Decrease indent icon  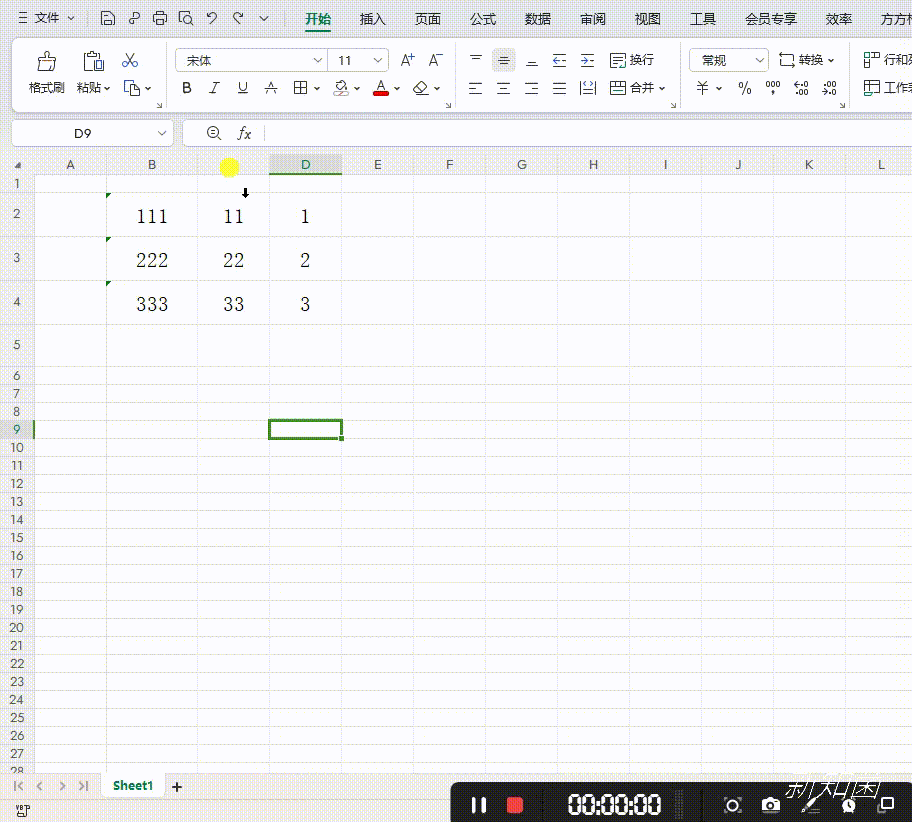[560, 60]
